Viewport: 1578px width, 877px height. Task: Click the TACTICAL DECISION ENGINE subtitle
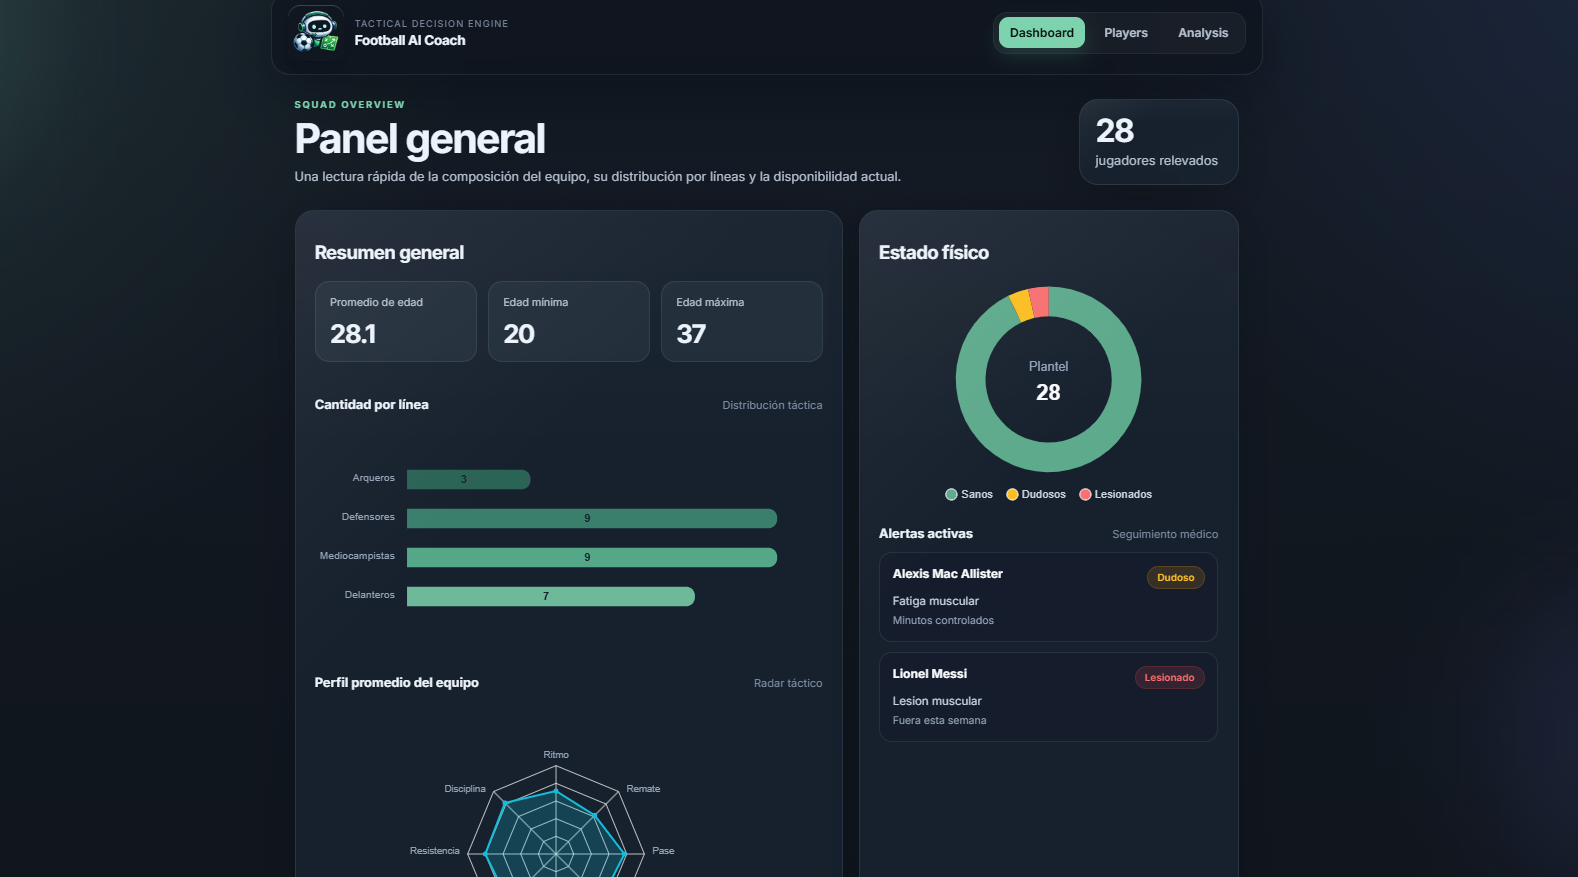click(431, 24)
